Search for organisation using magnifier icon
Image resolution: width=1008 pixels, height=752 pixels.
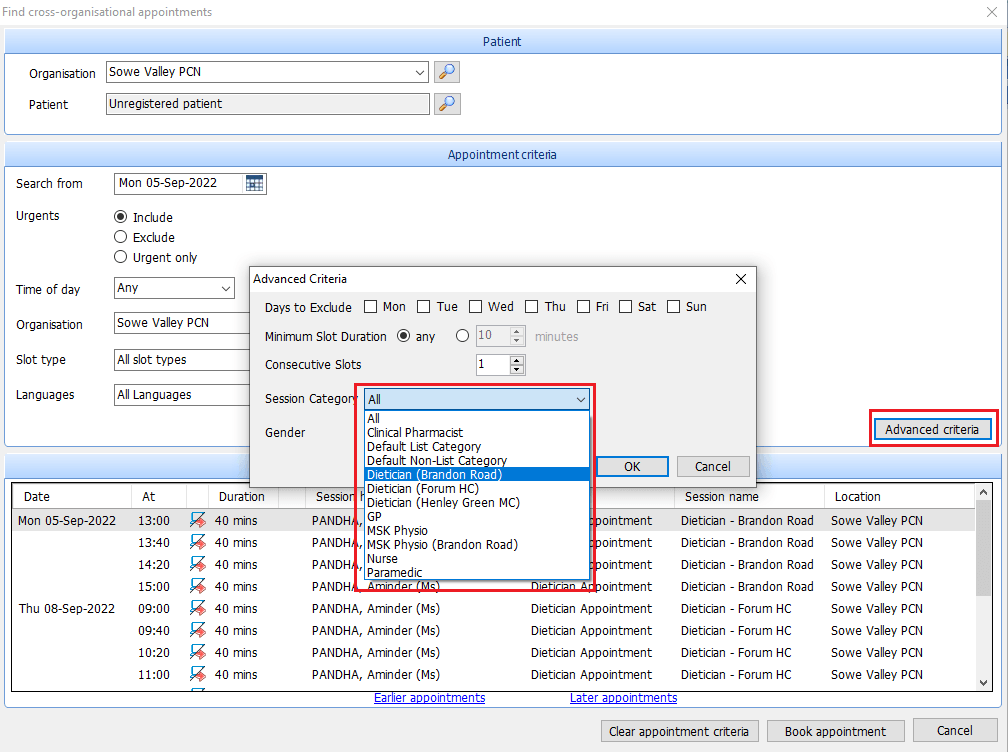pos(447,72)
